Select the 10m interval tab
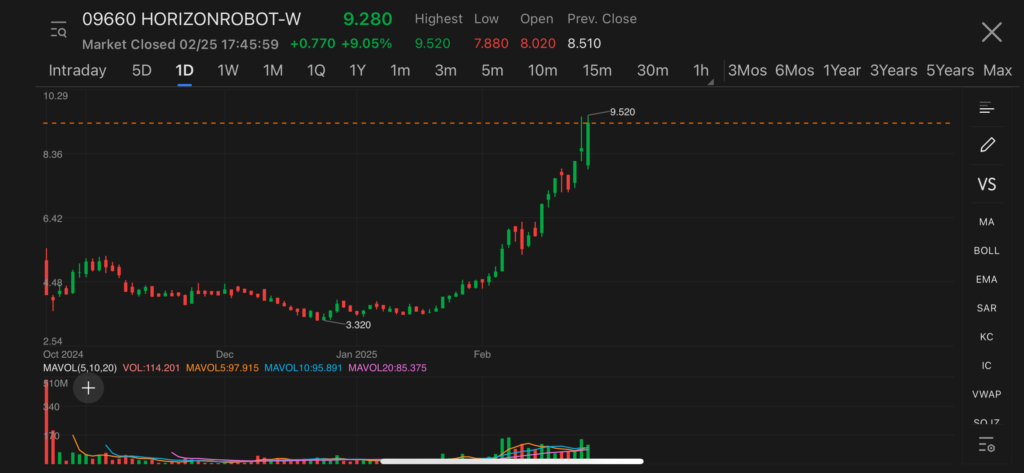1024x473 pixels. coord(543,71)
